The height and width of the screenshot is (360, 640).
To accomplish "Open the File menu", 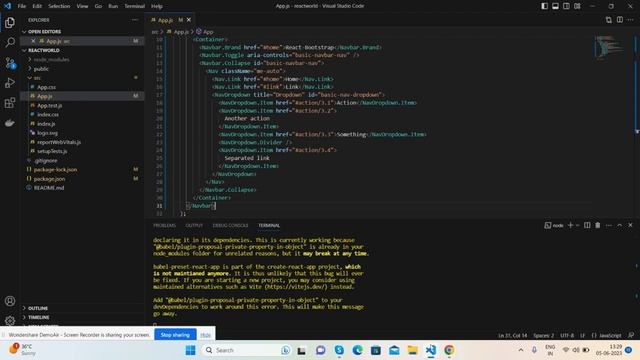I will [x=22, y=6].
